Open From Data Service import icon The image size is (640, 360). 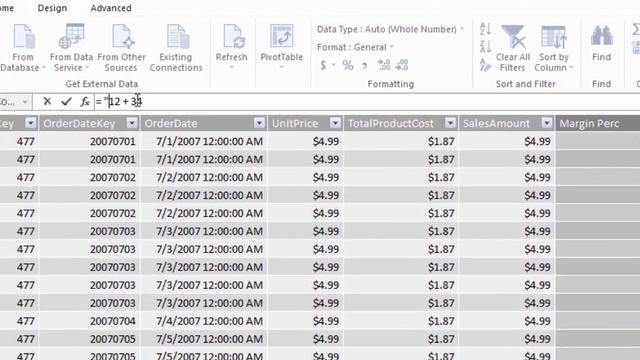pyautogui.click(x=71, y=37)
